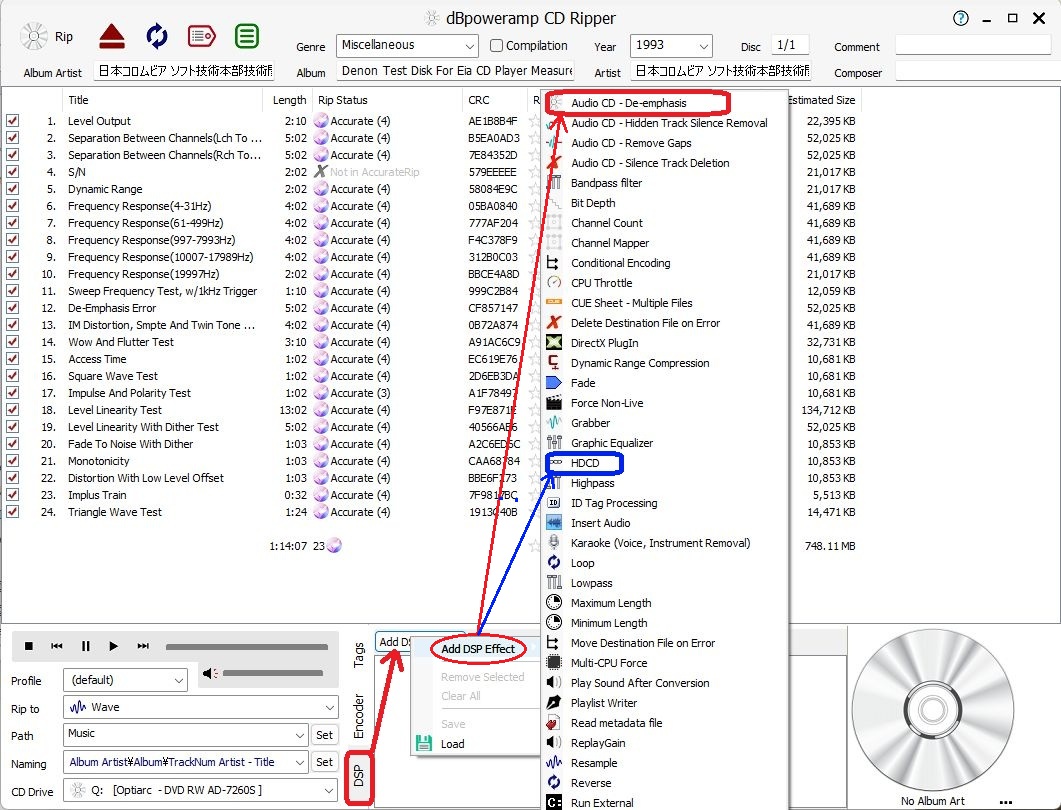
Task: Uncheck track 1 Level Output checkbox
Action: 12,121
